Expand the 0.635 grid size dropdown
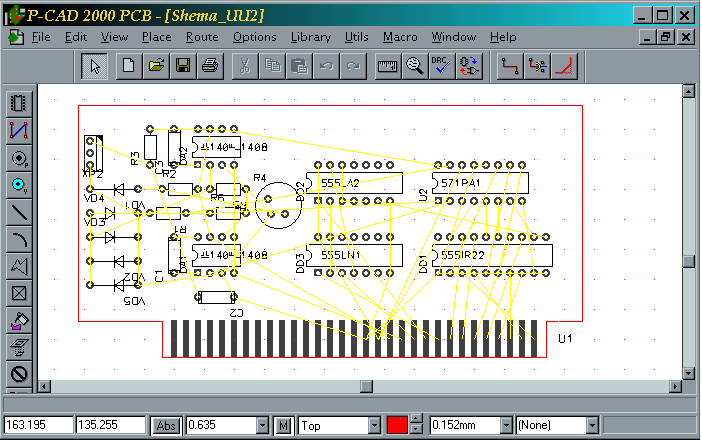This screenshot has height=440, width=702. point(262,426)
